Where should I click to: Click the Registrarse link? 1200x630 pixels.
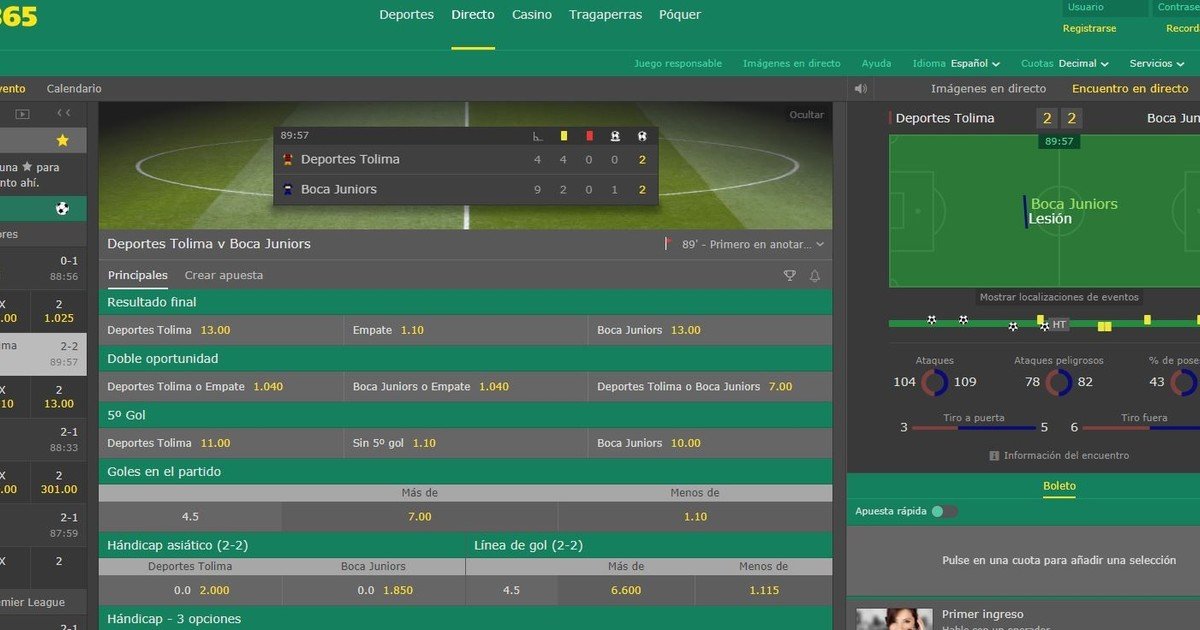1089,29
